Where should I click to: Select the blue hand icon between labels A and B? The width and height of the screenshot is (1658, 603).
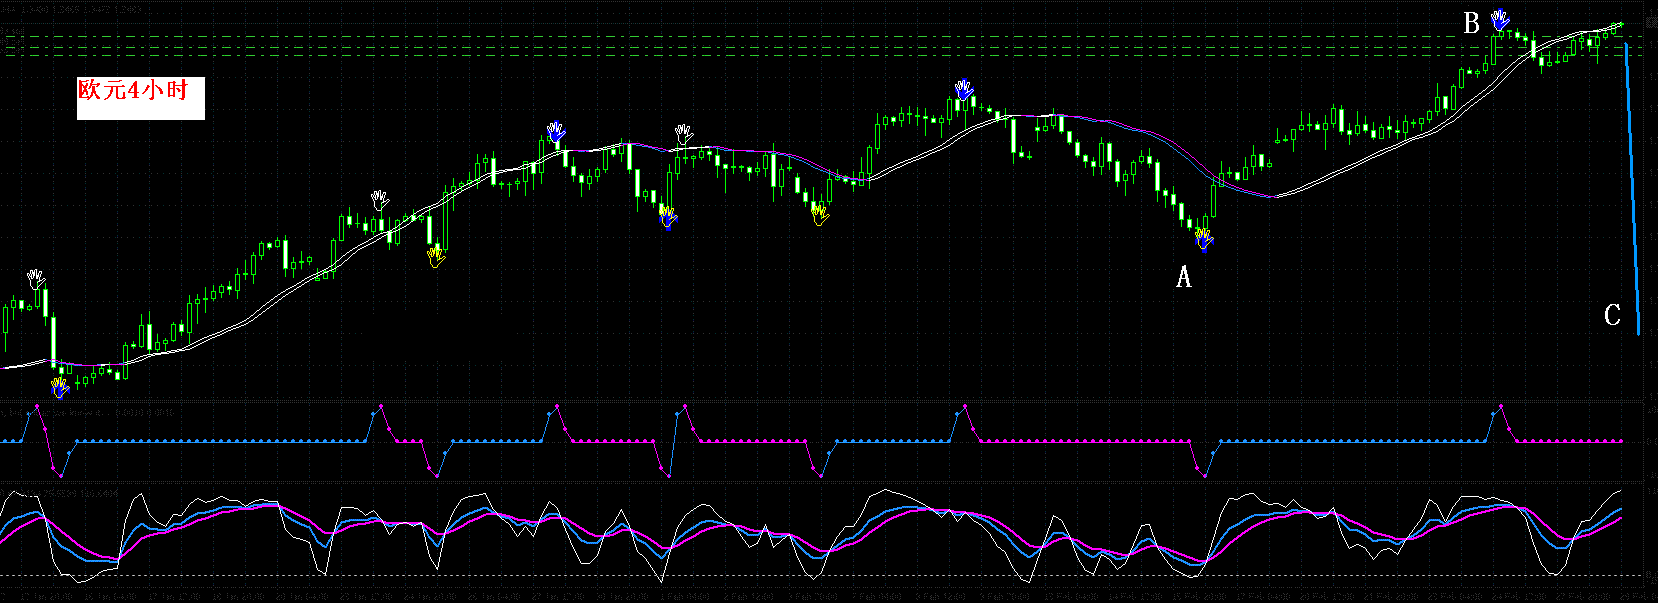coord(963,90)
